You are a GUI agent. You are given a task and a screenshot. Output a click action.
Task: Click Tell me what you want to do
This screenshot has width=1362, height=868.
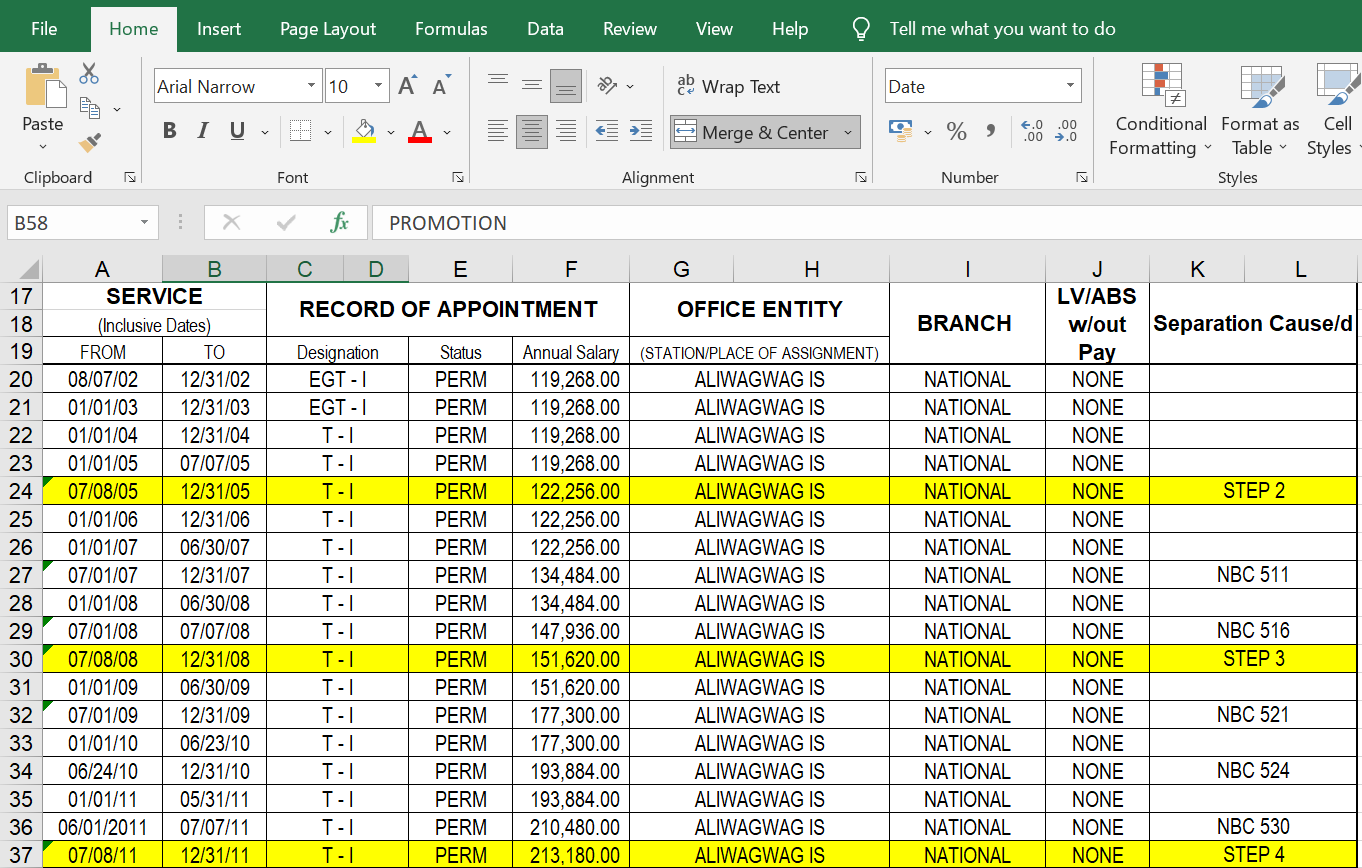[x=1002, y=29]
